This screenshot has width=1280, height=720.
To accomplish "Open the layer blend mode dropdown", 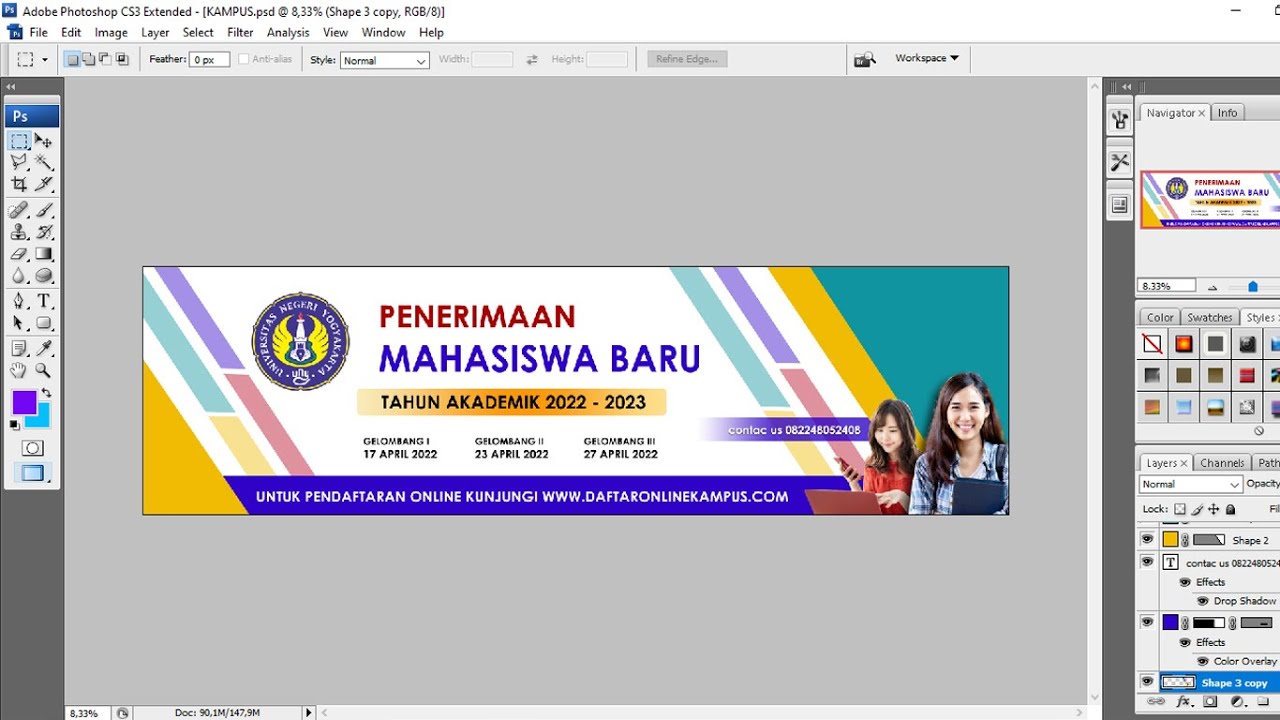I will 1190,484.
